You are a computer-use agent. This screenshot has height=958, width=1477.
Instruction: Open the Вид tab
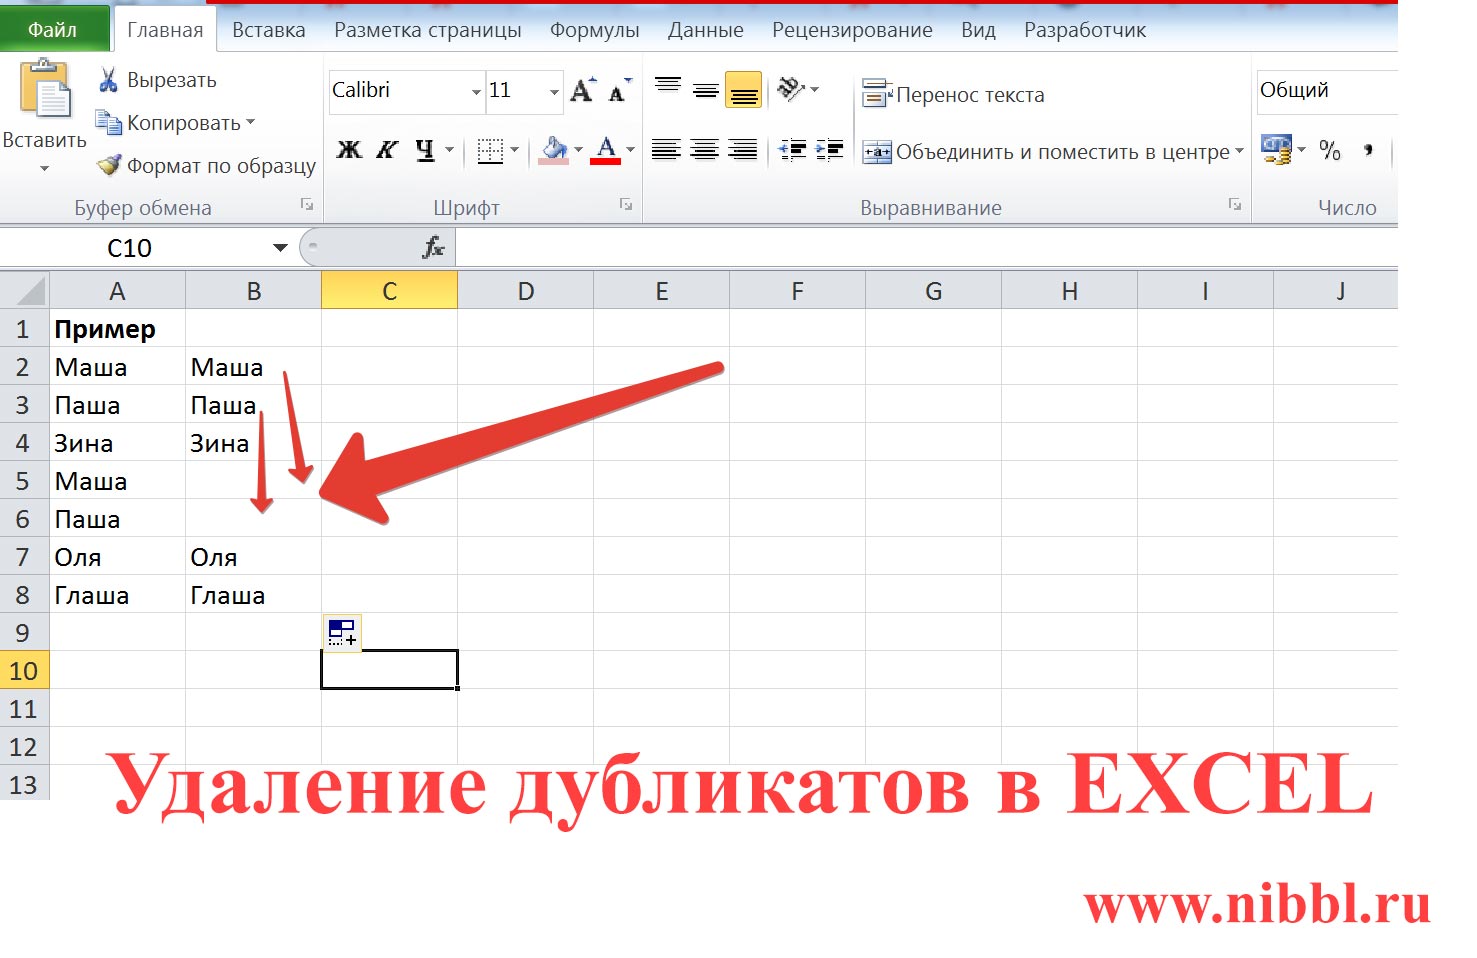[978, 30]
